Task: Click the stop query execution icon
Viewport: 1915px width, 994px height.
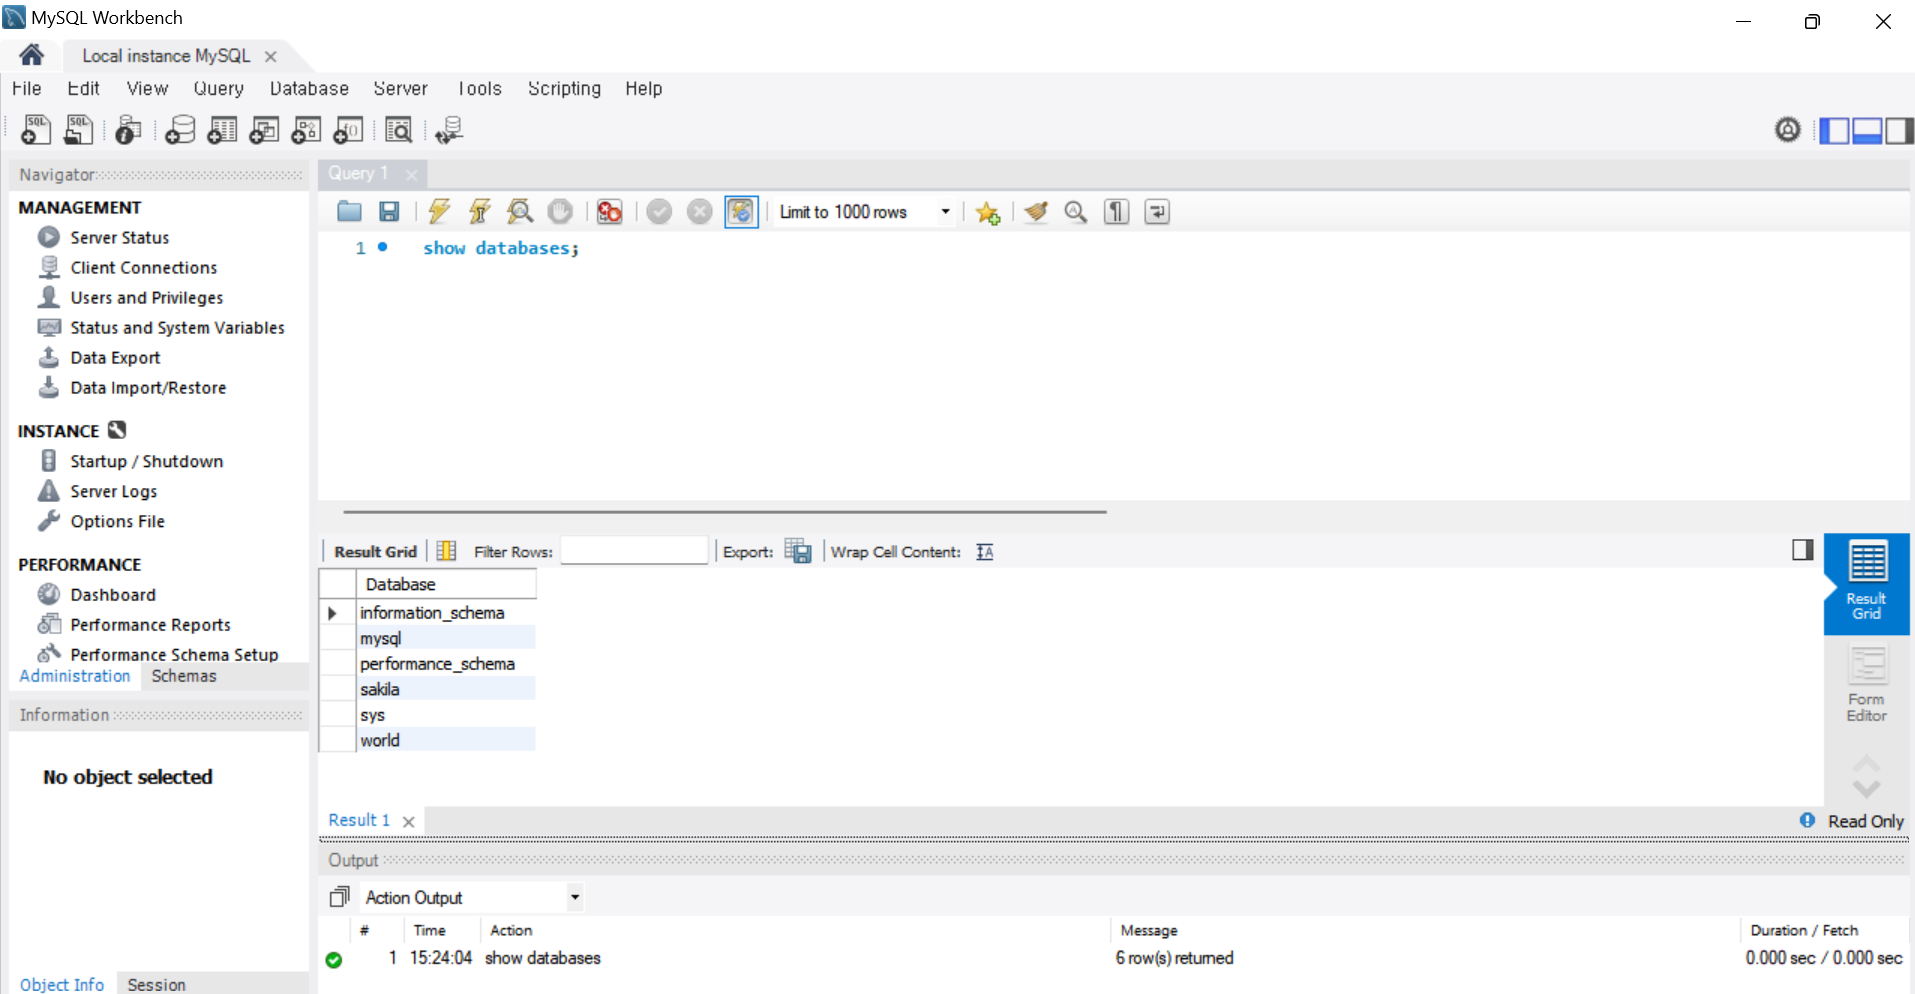Action: 560,211
